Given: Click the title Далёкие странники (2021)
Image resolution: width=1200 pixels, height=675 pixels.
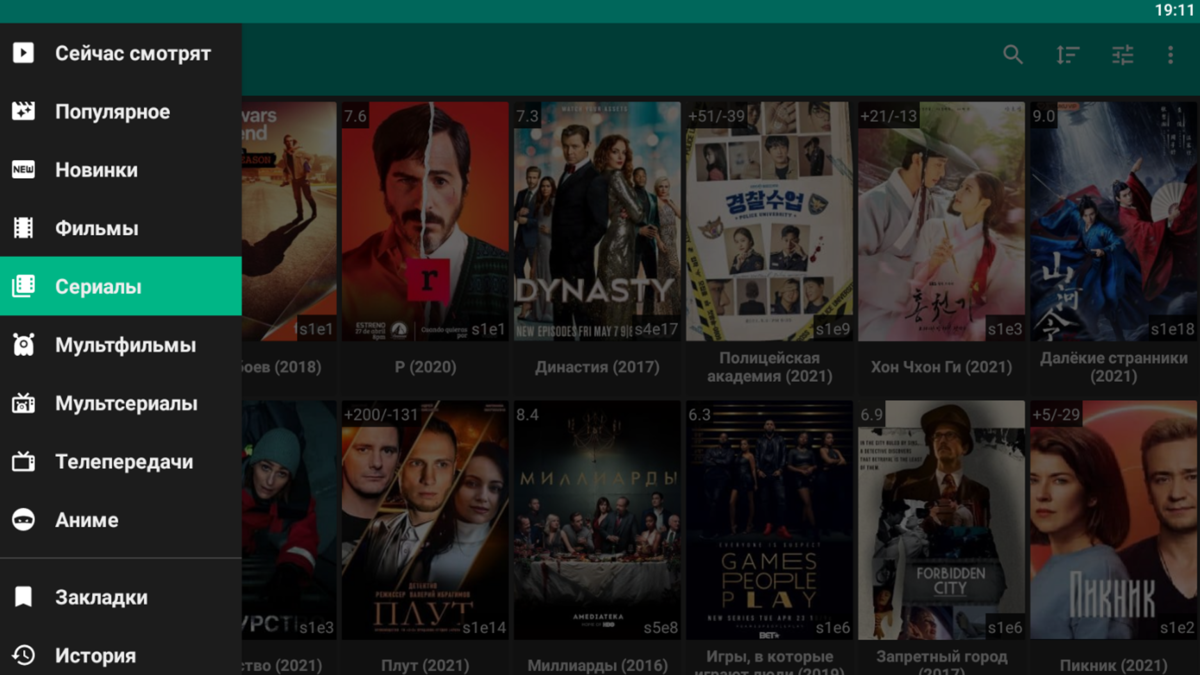Looking at the screenshot, I should (1113, 367).
